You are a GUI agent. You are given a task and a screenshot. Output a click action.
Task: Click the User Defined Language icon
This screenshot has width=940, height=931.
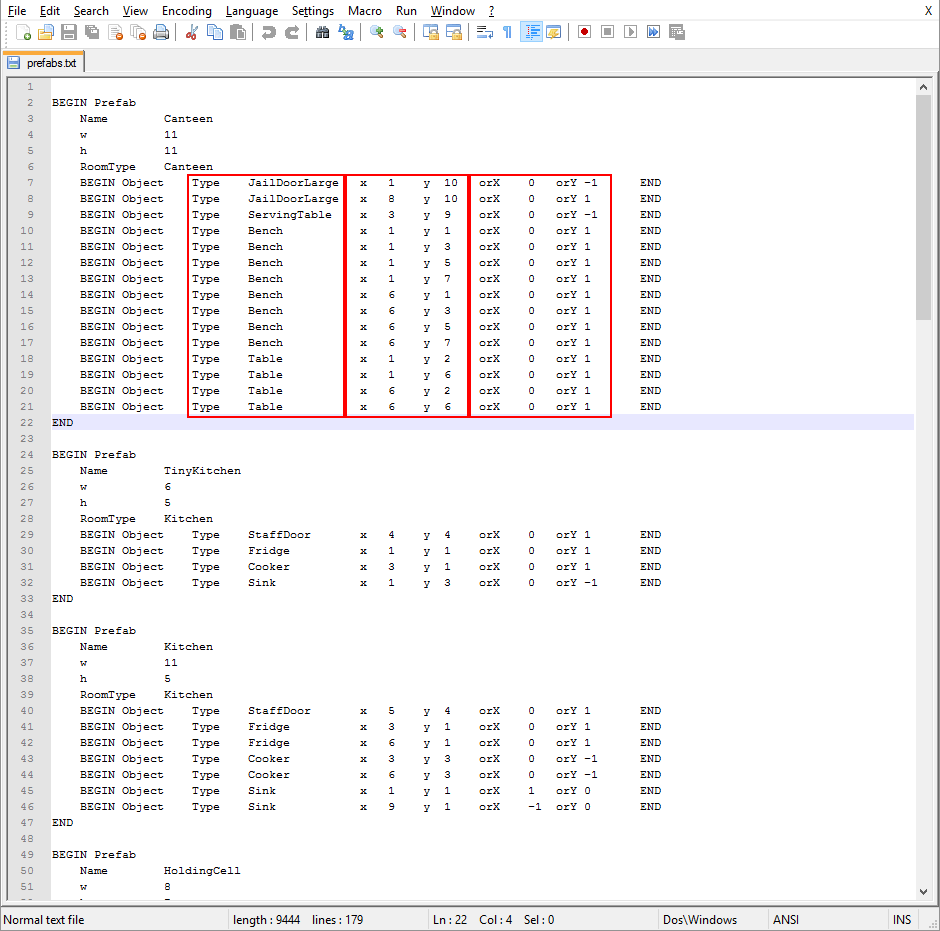point(553,32)
